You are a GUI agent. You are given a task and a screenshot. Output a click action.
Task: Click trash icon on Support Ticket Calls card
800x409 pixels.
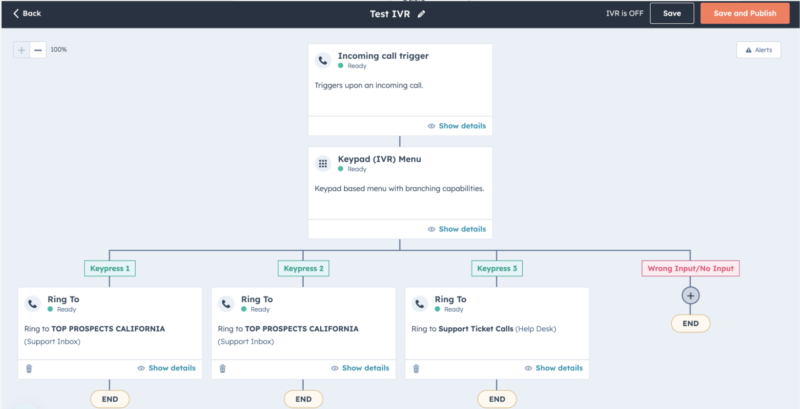(416, 368)
